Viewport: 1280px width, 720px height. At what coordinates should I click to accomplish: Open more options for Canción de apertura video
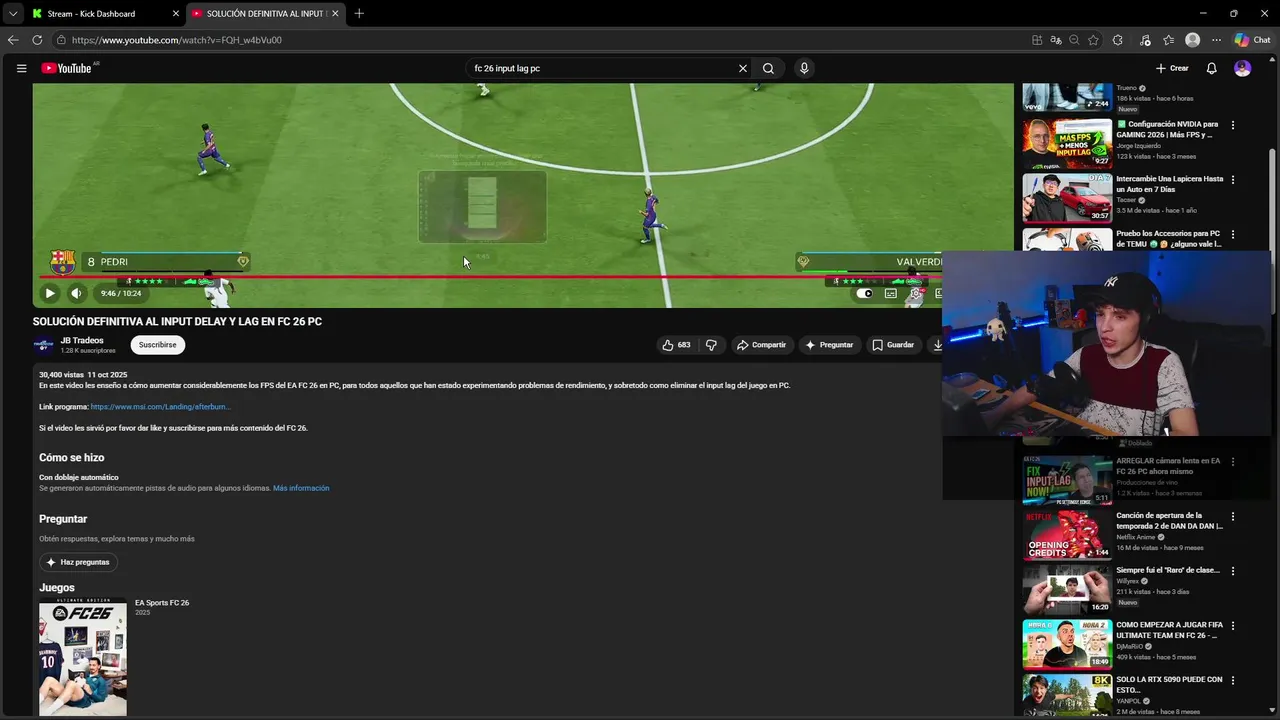(1232, 517)
